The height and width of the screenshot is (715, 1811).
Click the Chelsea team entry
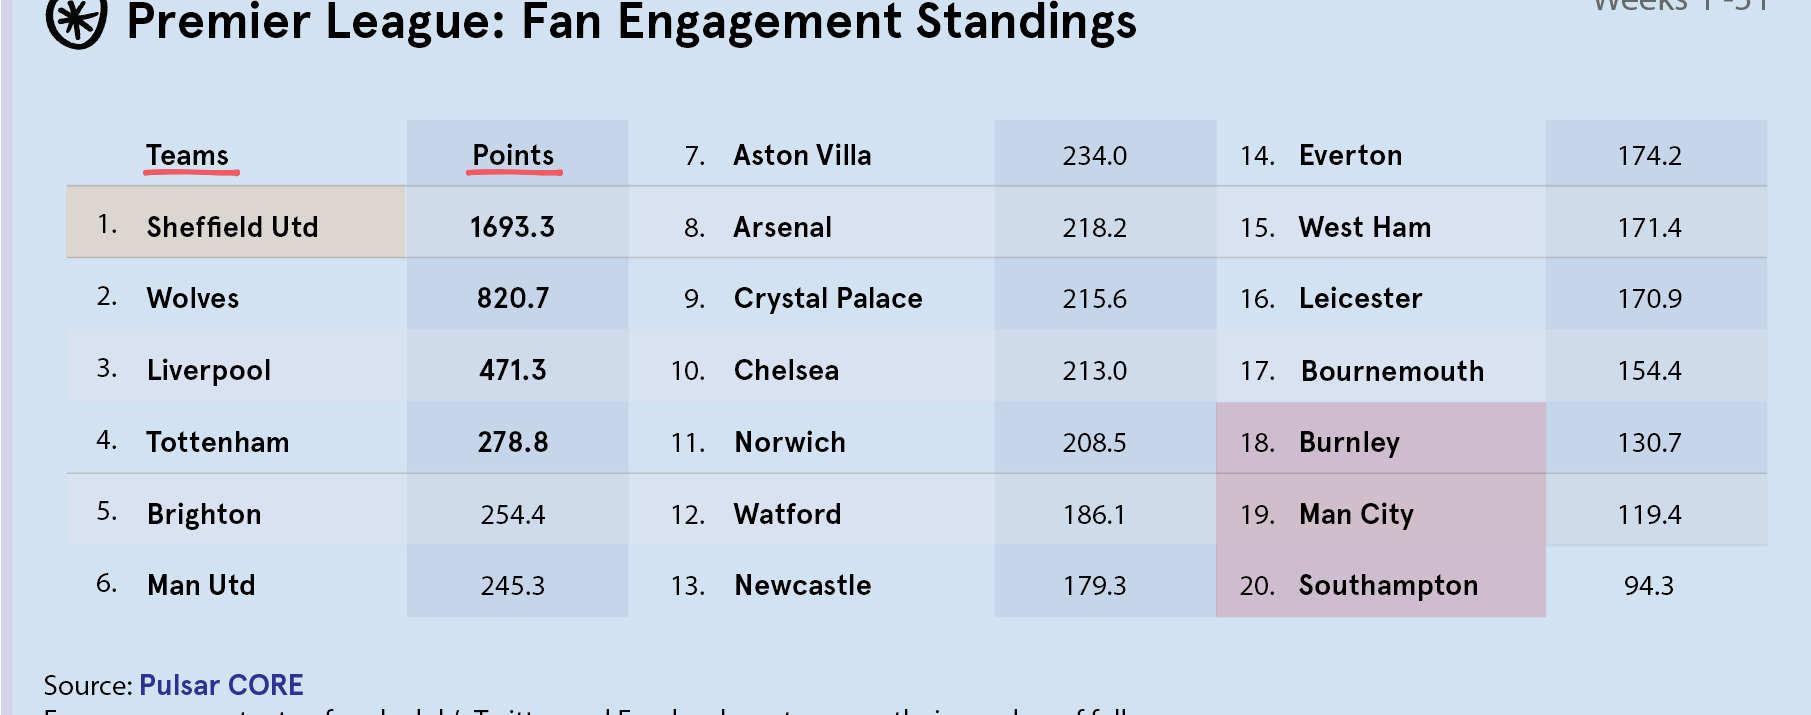(786, 370)
